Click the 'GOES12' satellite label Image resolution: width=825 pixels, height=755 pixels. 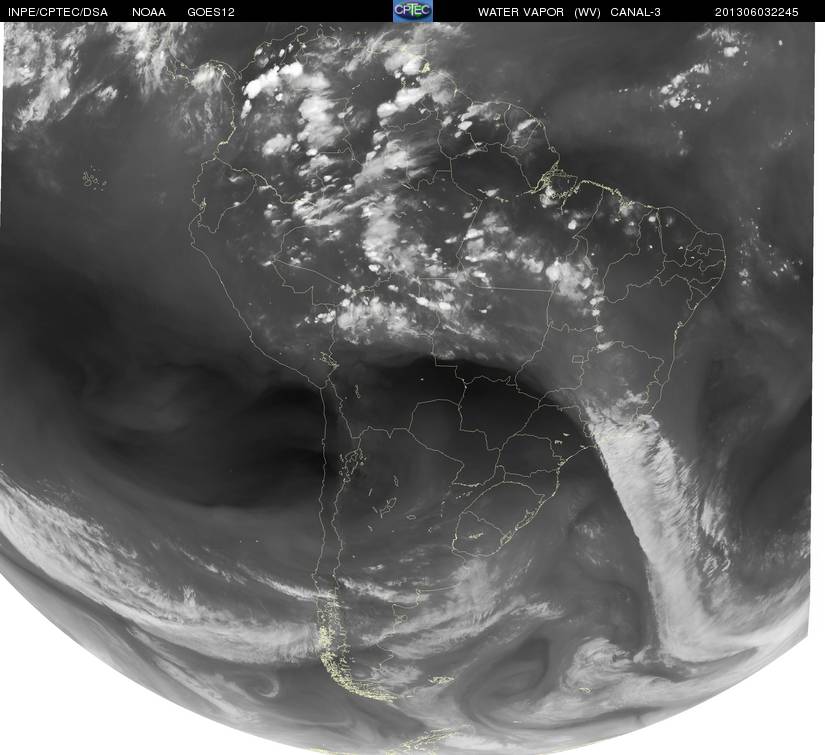click(211, 12)
